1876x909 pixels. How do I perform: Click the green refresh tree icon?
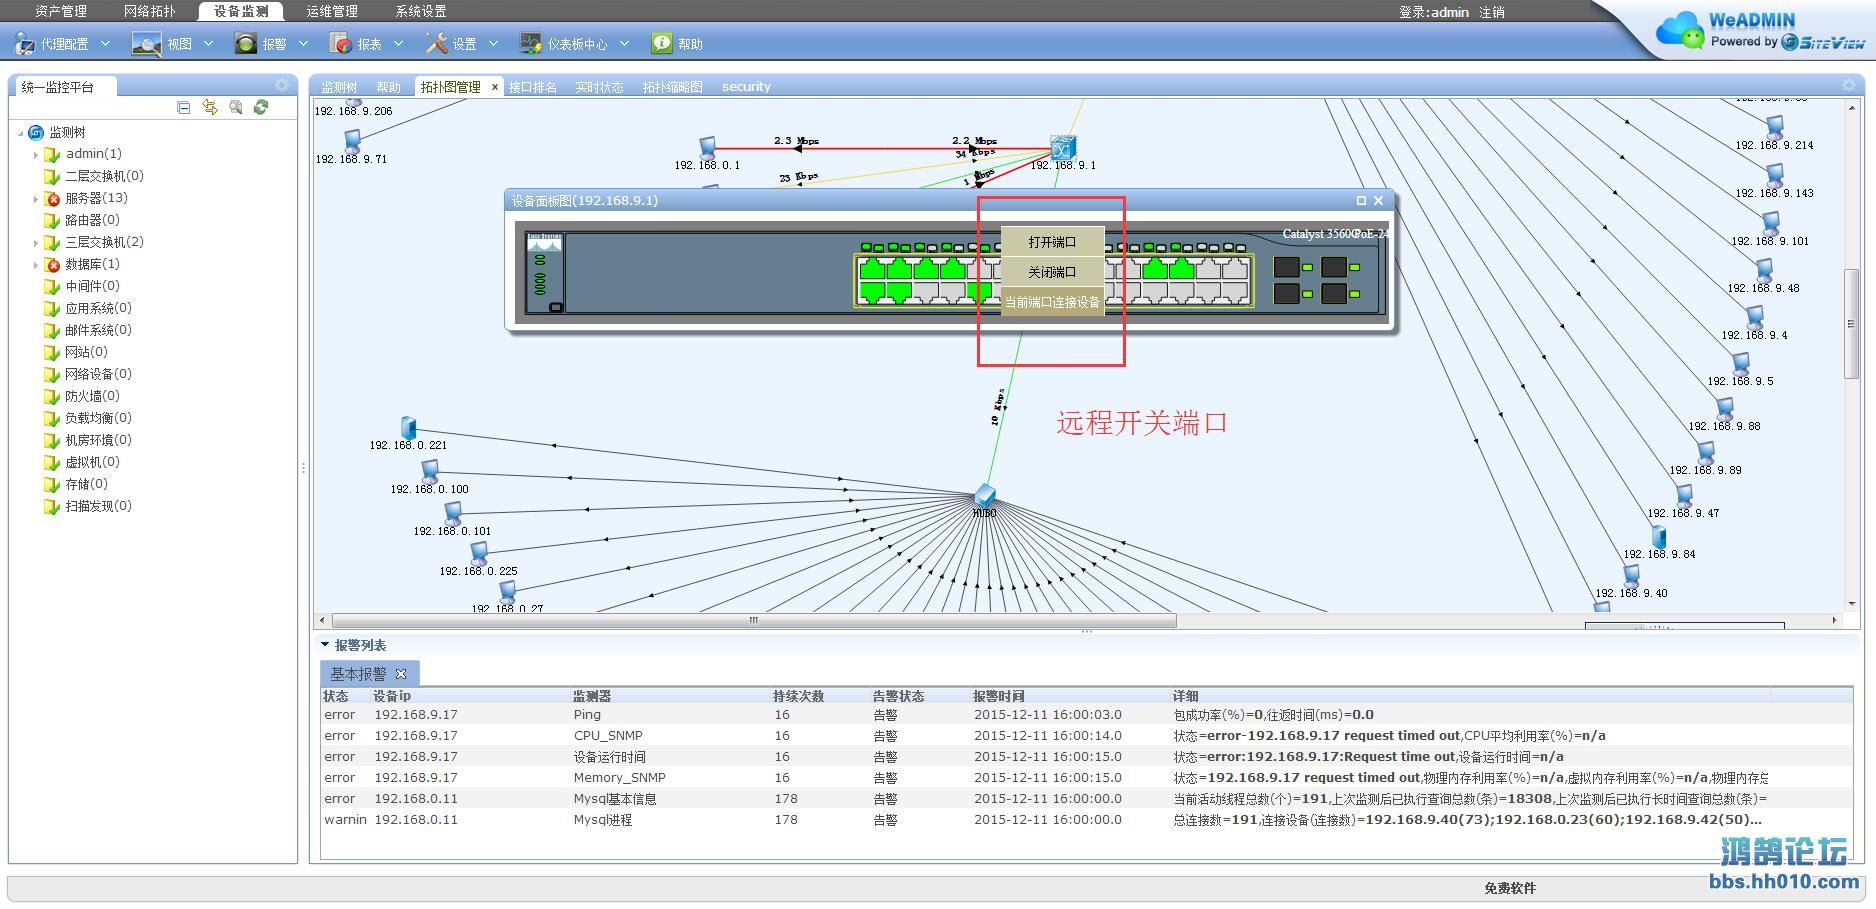click(x=261, y=107)
